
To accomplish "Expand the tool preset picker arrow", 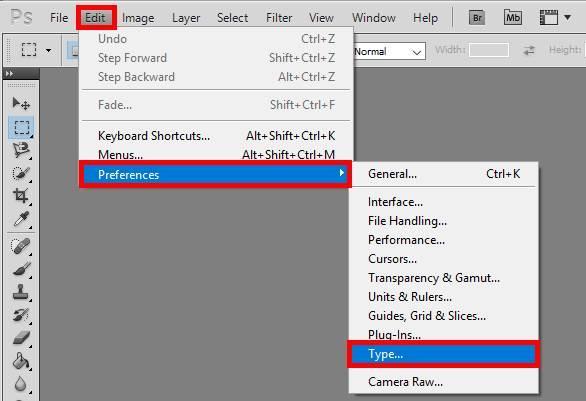I will 49,50.
